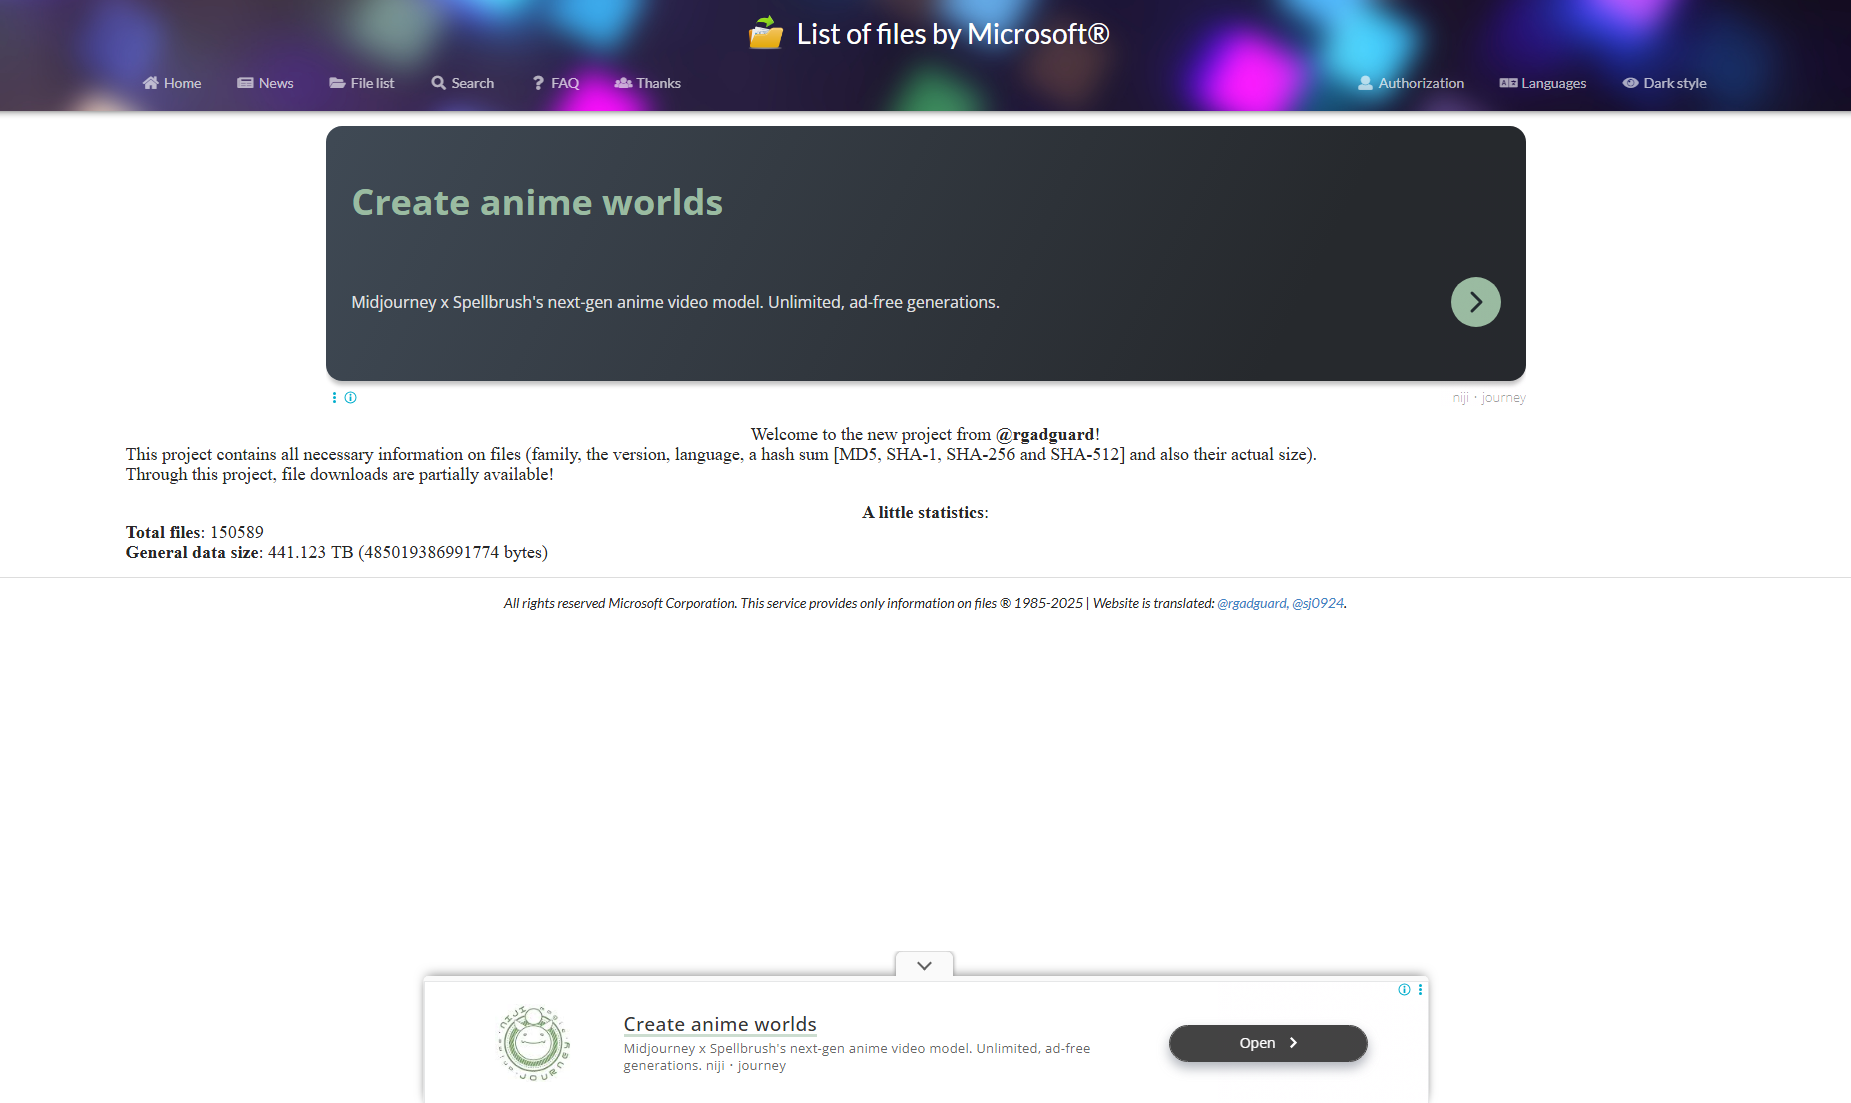Click the house icon beside Home
This screenshot has width=1851, height=1103.
point(151,83)
